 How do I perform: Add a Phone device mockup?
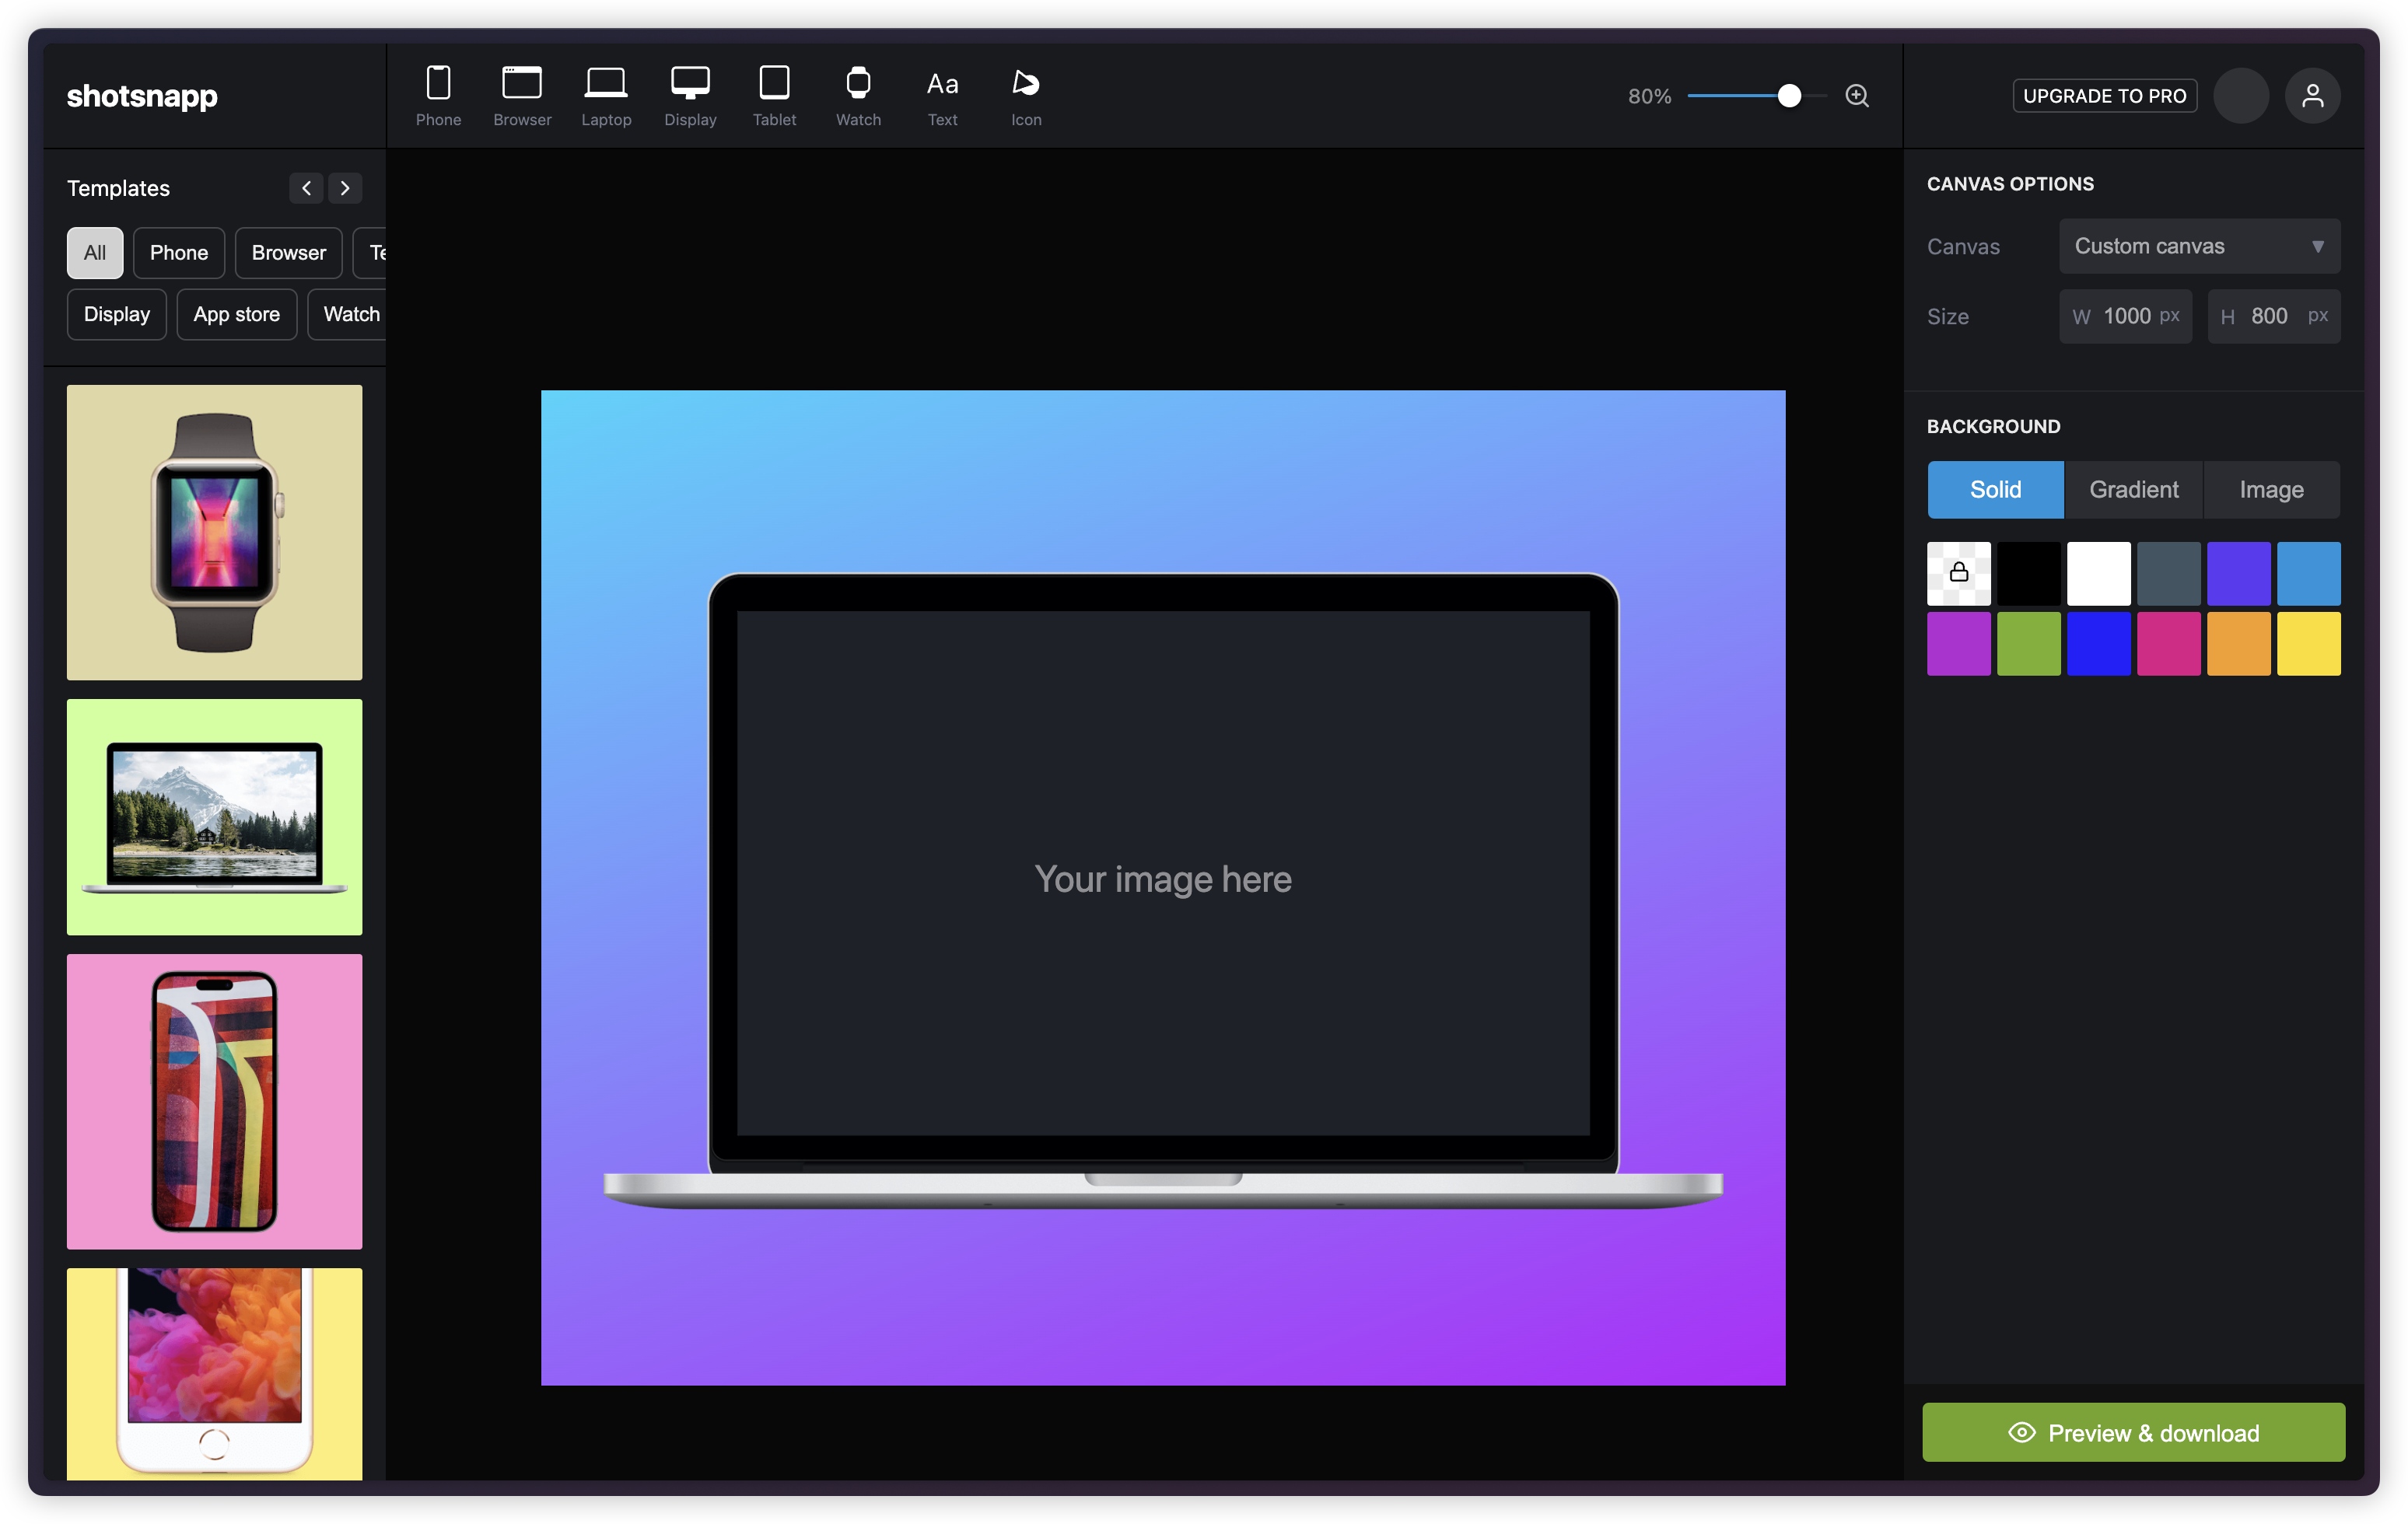(x=438, y=96)
